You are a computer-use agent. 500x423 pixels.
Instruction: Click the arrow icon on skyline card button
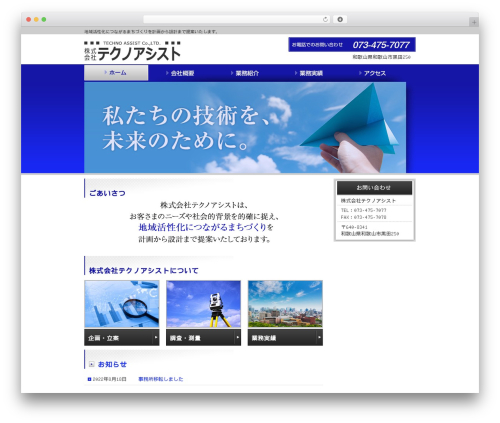click(x=319, y=337)
